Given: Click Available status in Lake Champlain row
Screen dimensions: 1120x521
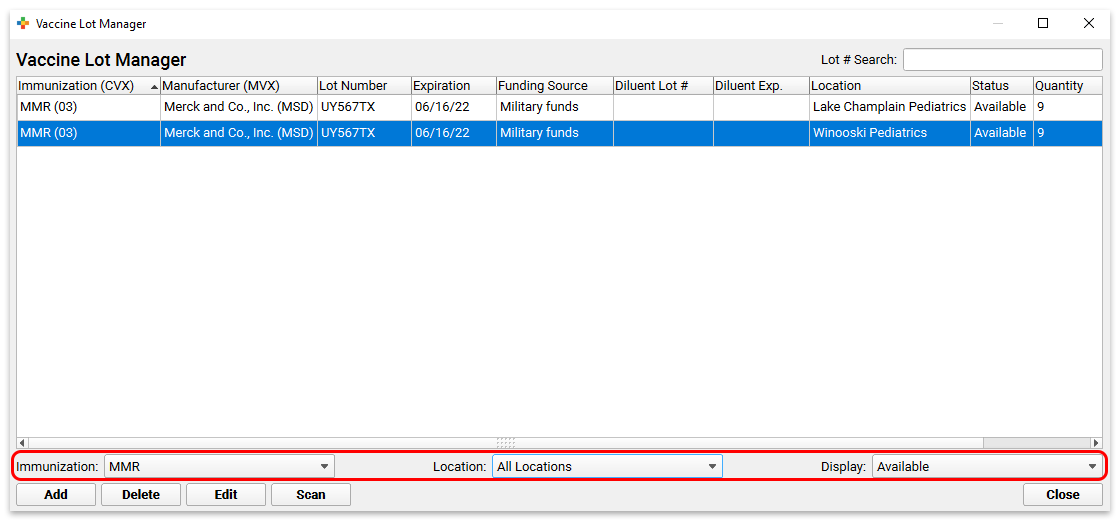Looking at the screenshot, I should [x=1001, y=107].
